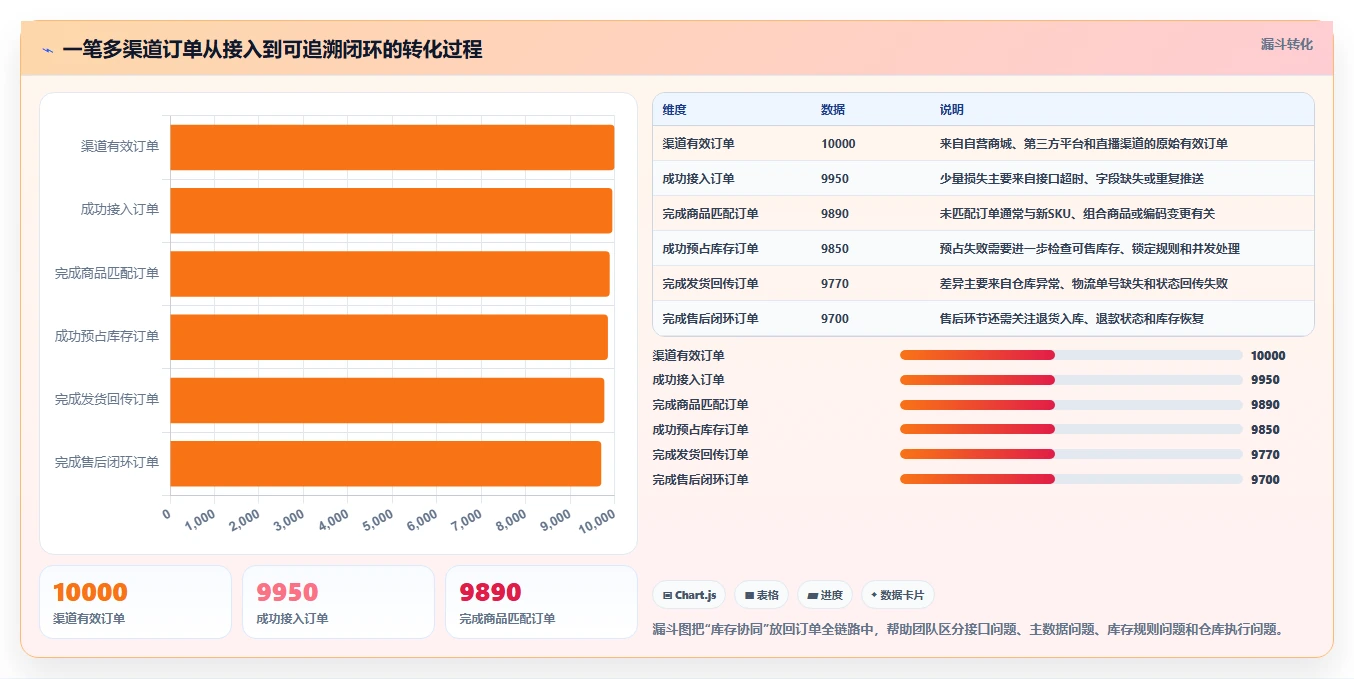1354x679 pixels.
Task: Click description starting 未匹配订单通常
Action: (1078, 214)
